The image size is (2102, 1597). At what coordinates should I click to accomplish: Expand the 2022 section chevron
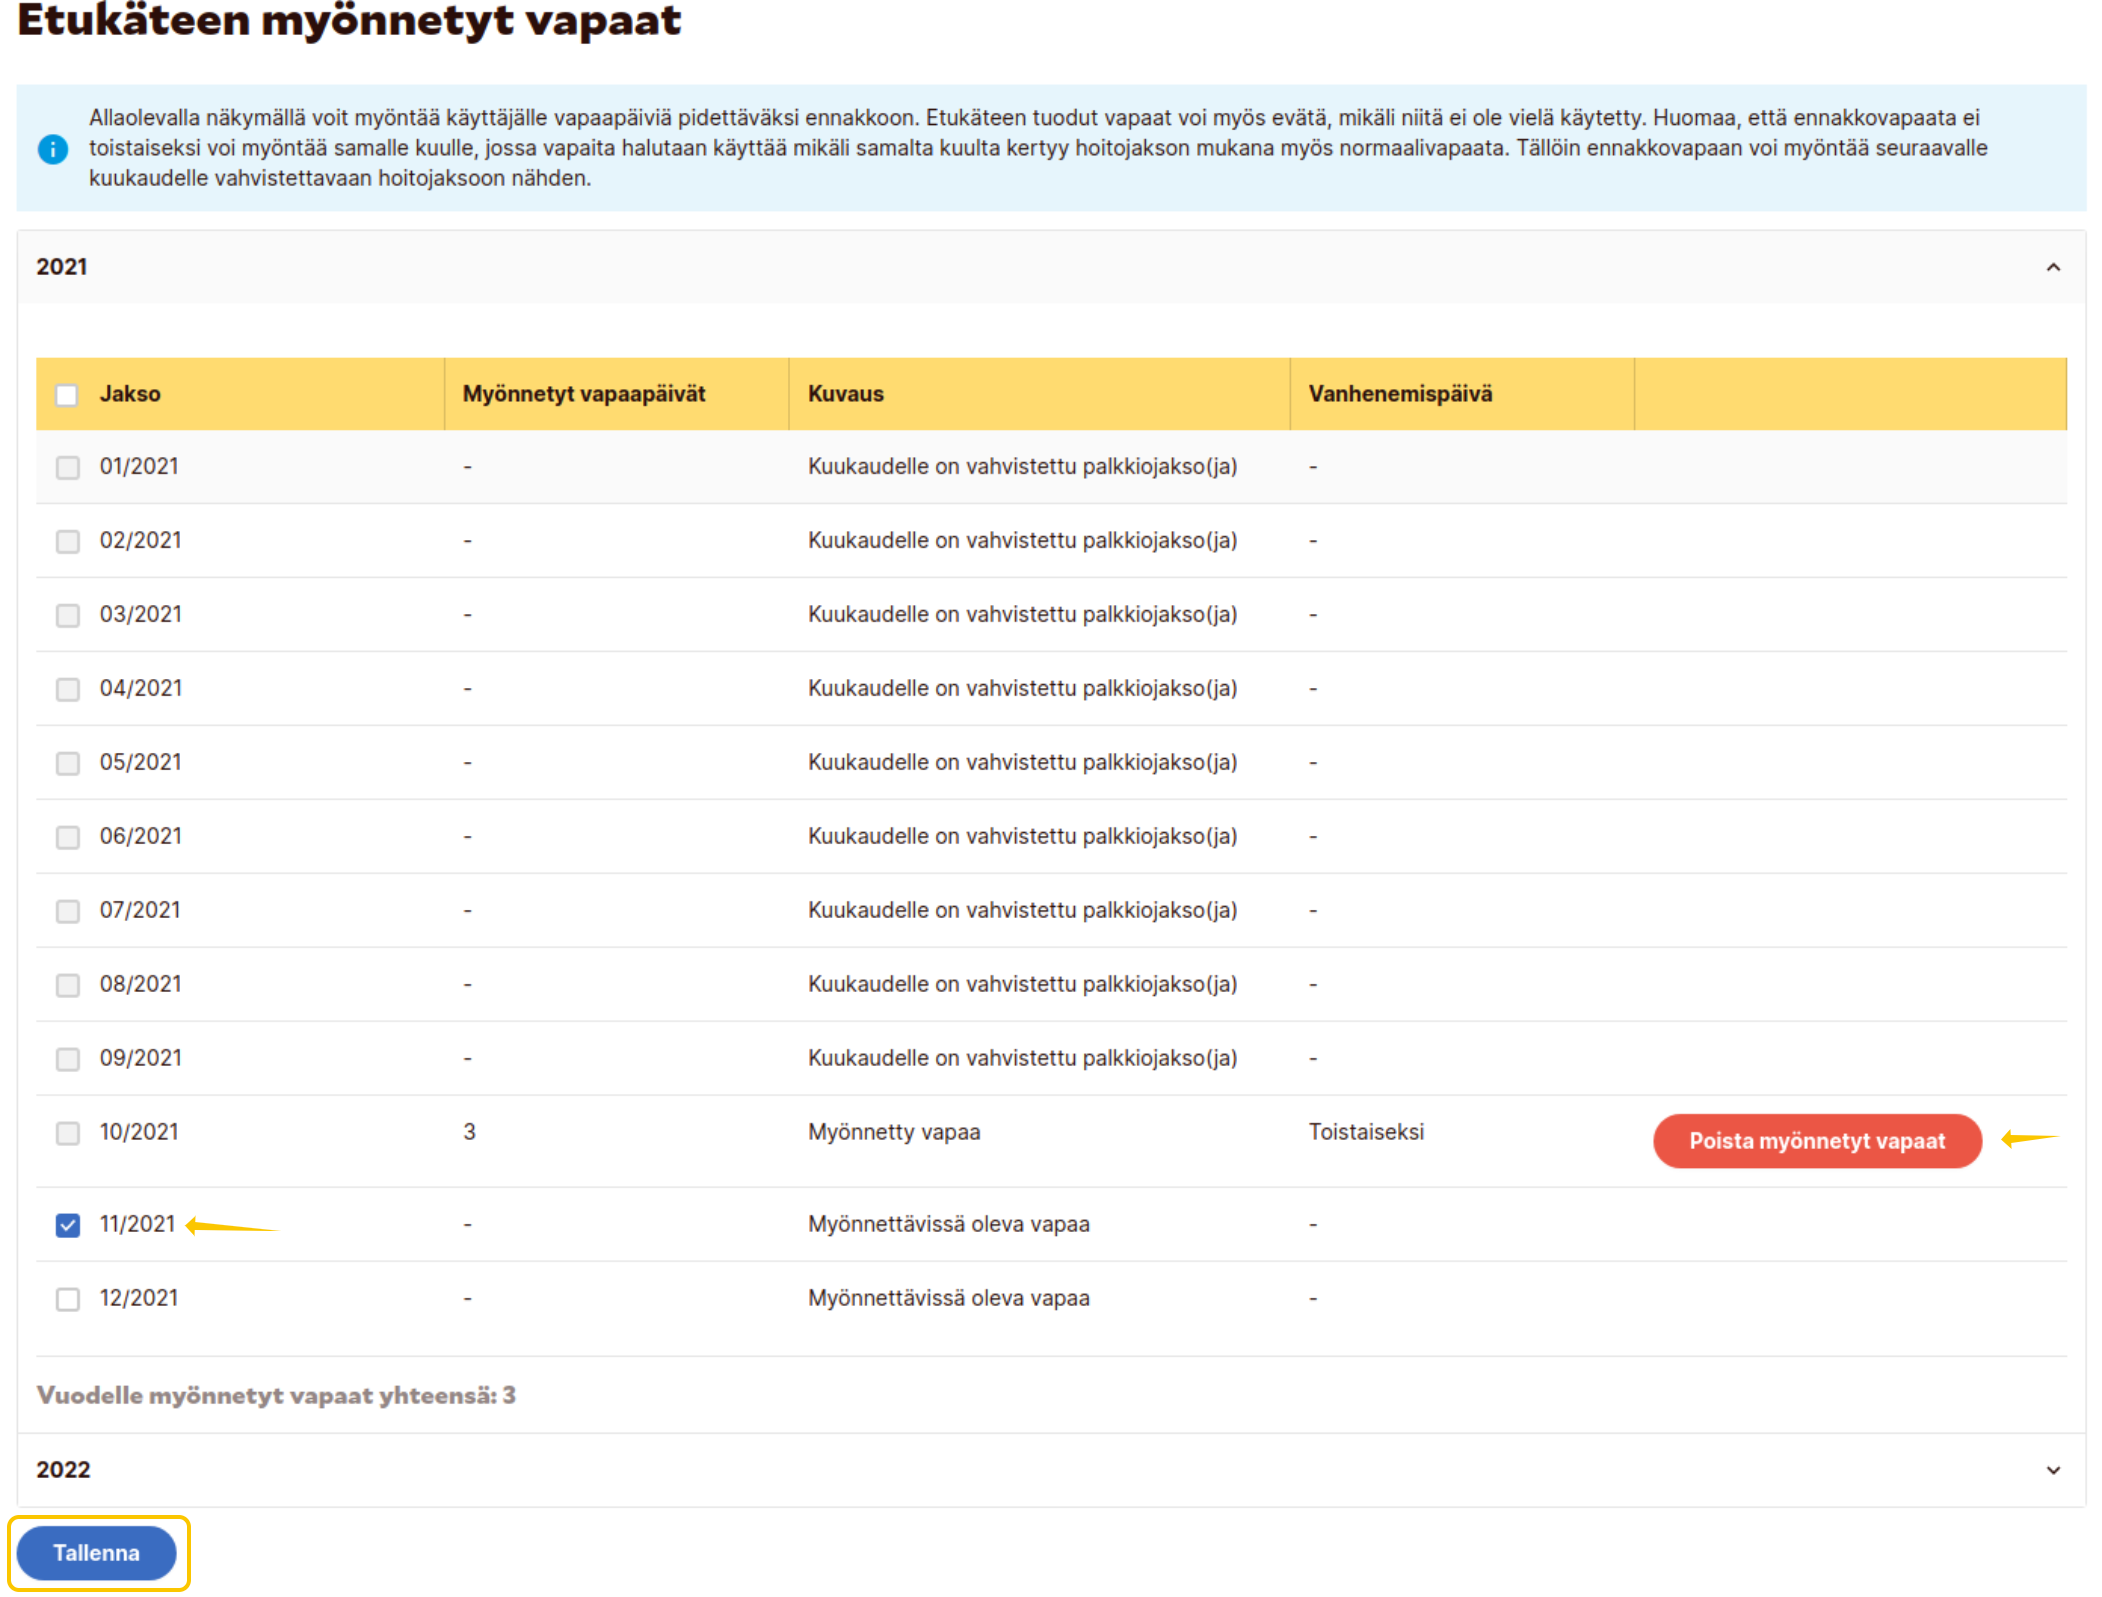[2052, 1469]
